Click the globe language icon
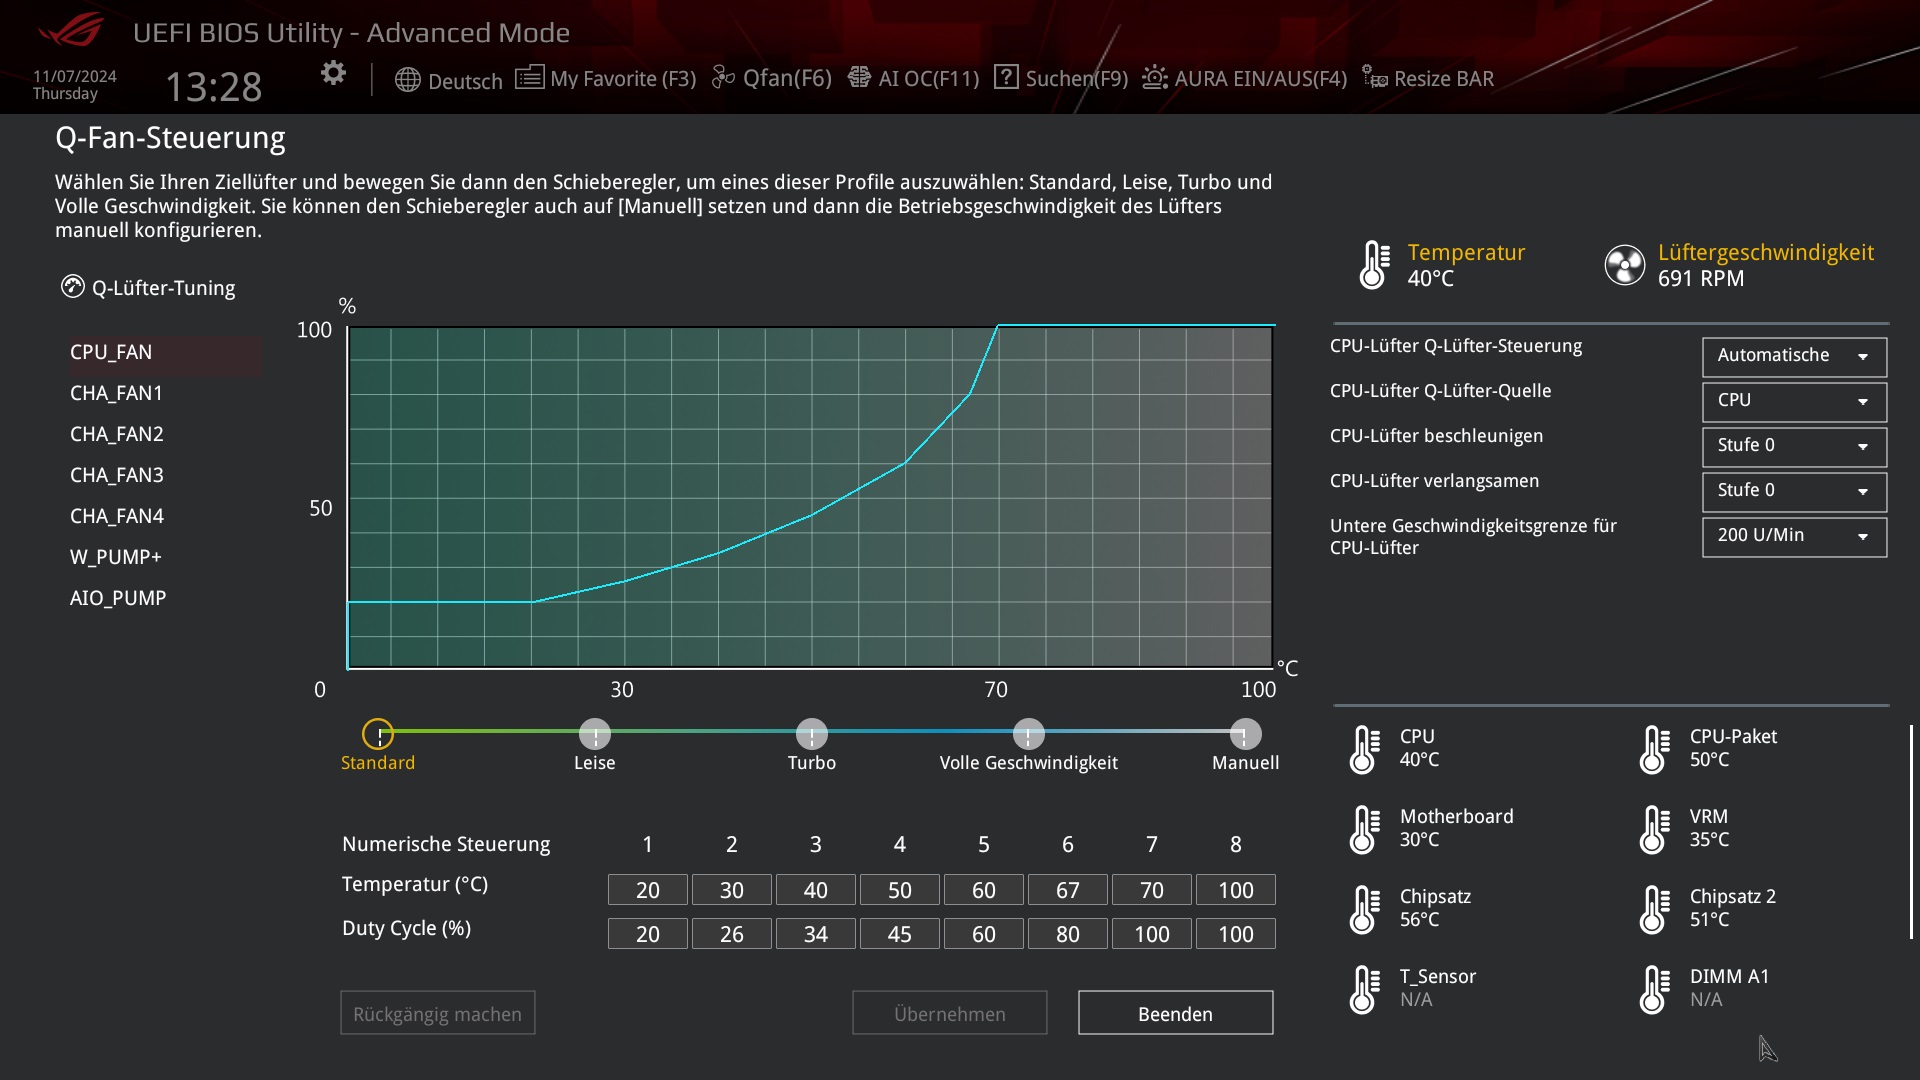Image resolution: width=1920 pixels, height=1080 pixels. [407, 80]
